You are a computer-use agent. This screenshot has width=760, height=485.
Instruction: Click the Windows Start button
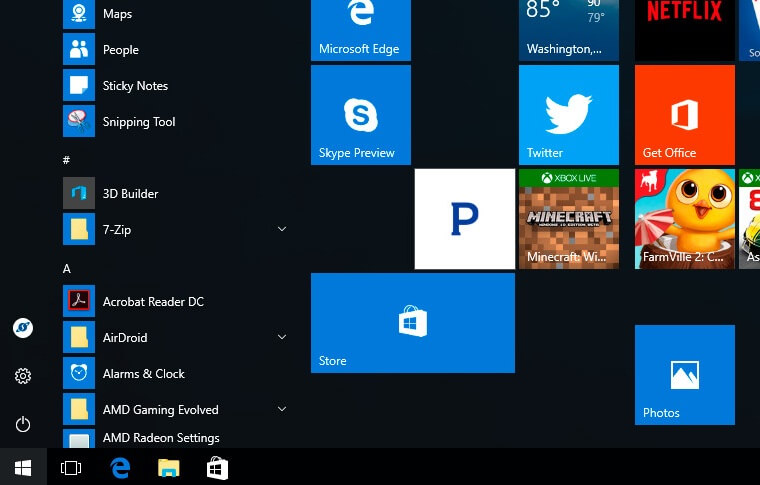[23, 468]
